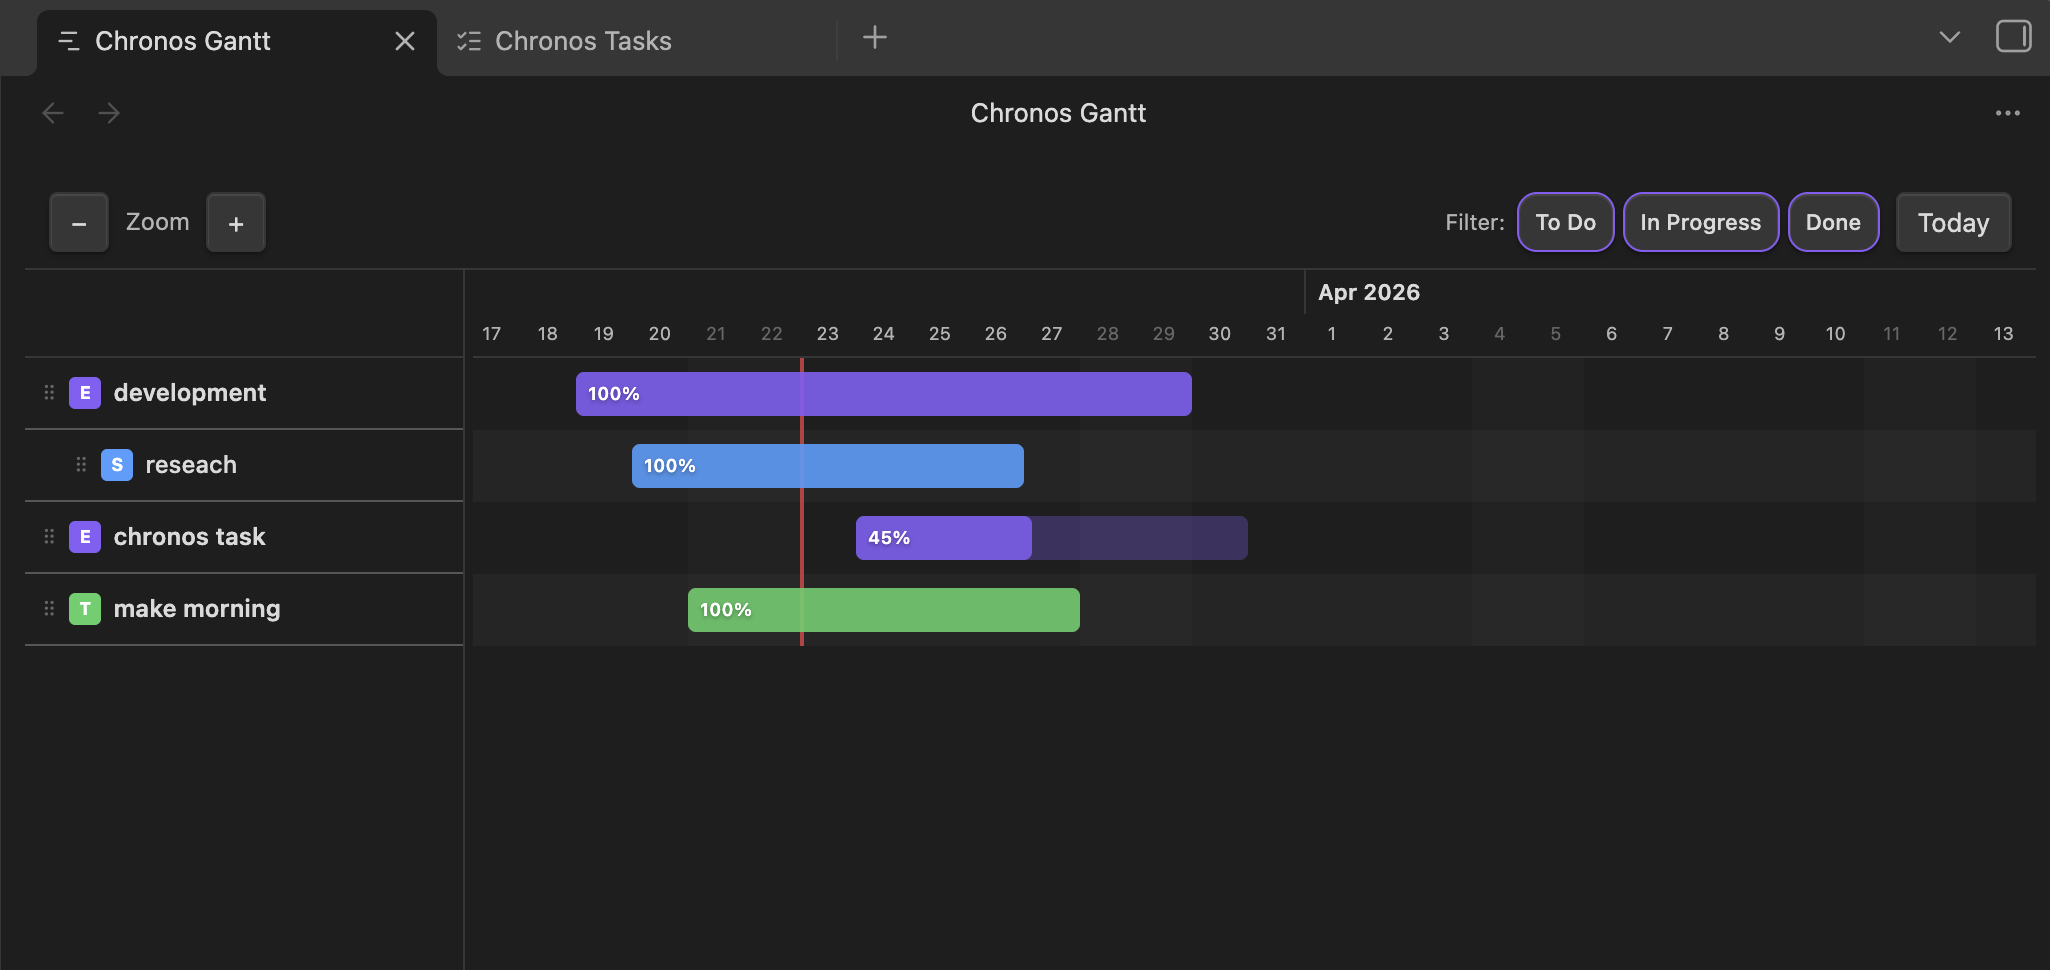Image resolution: width=2050 pixels, height=970 pixels.
Task: Click the zoom out minus button
Action: click(79, 223)
